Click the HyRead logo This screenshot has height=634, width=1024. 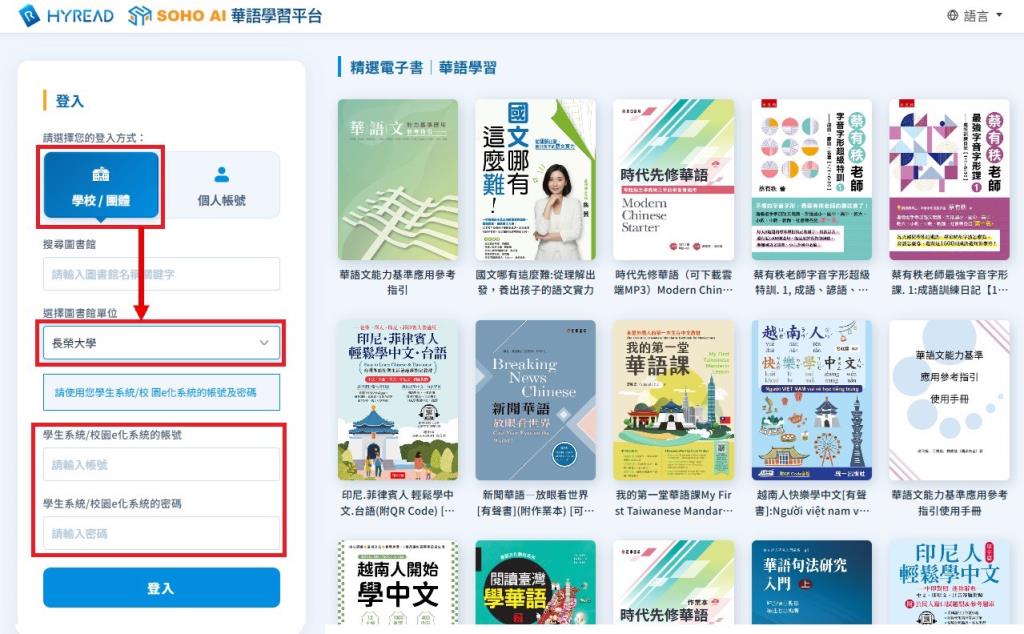tap(65, 16)
